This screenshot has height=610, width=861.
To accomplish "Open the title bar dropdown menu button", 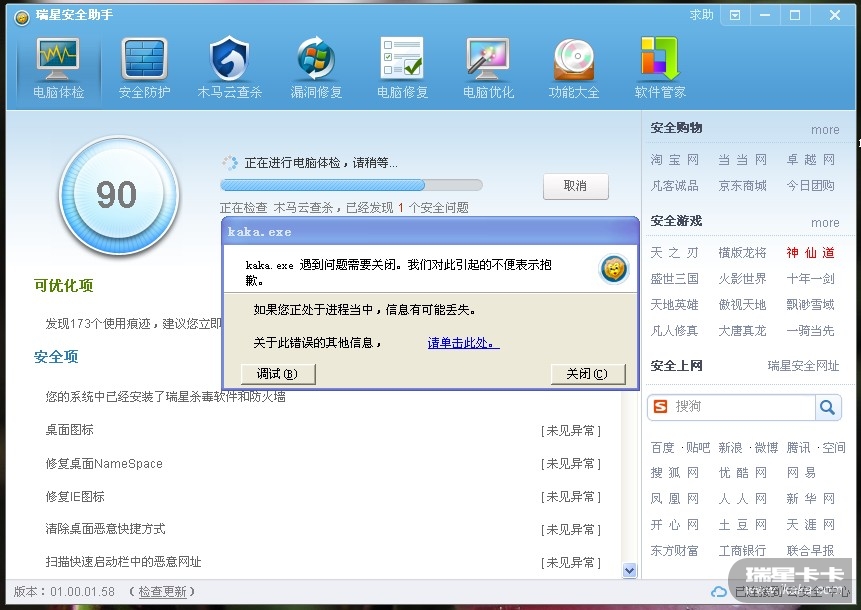I will point(735,15).
